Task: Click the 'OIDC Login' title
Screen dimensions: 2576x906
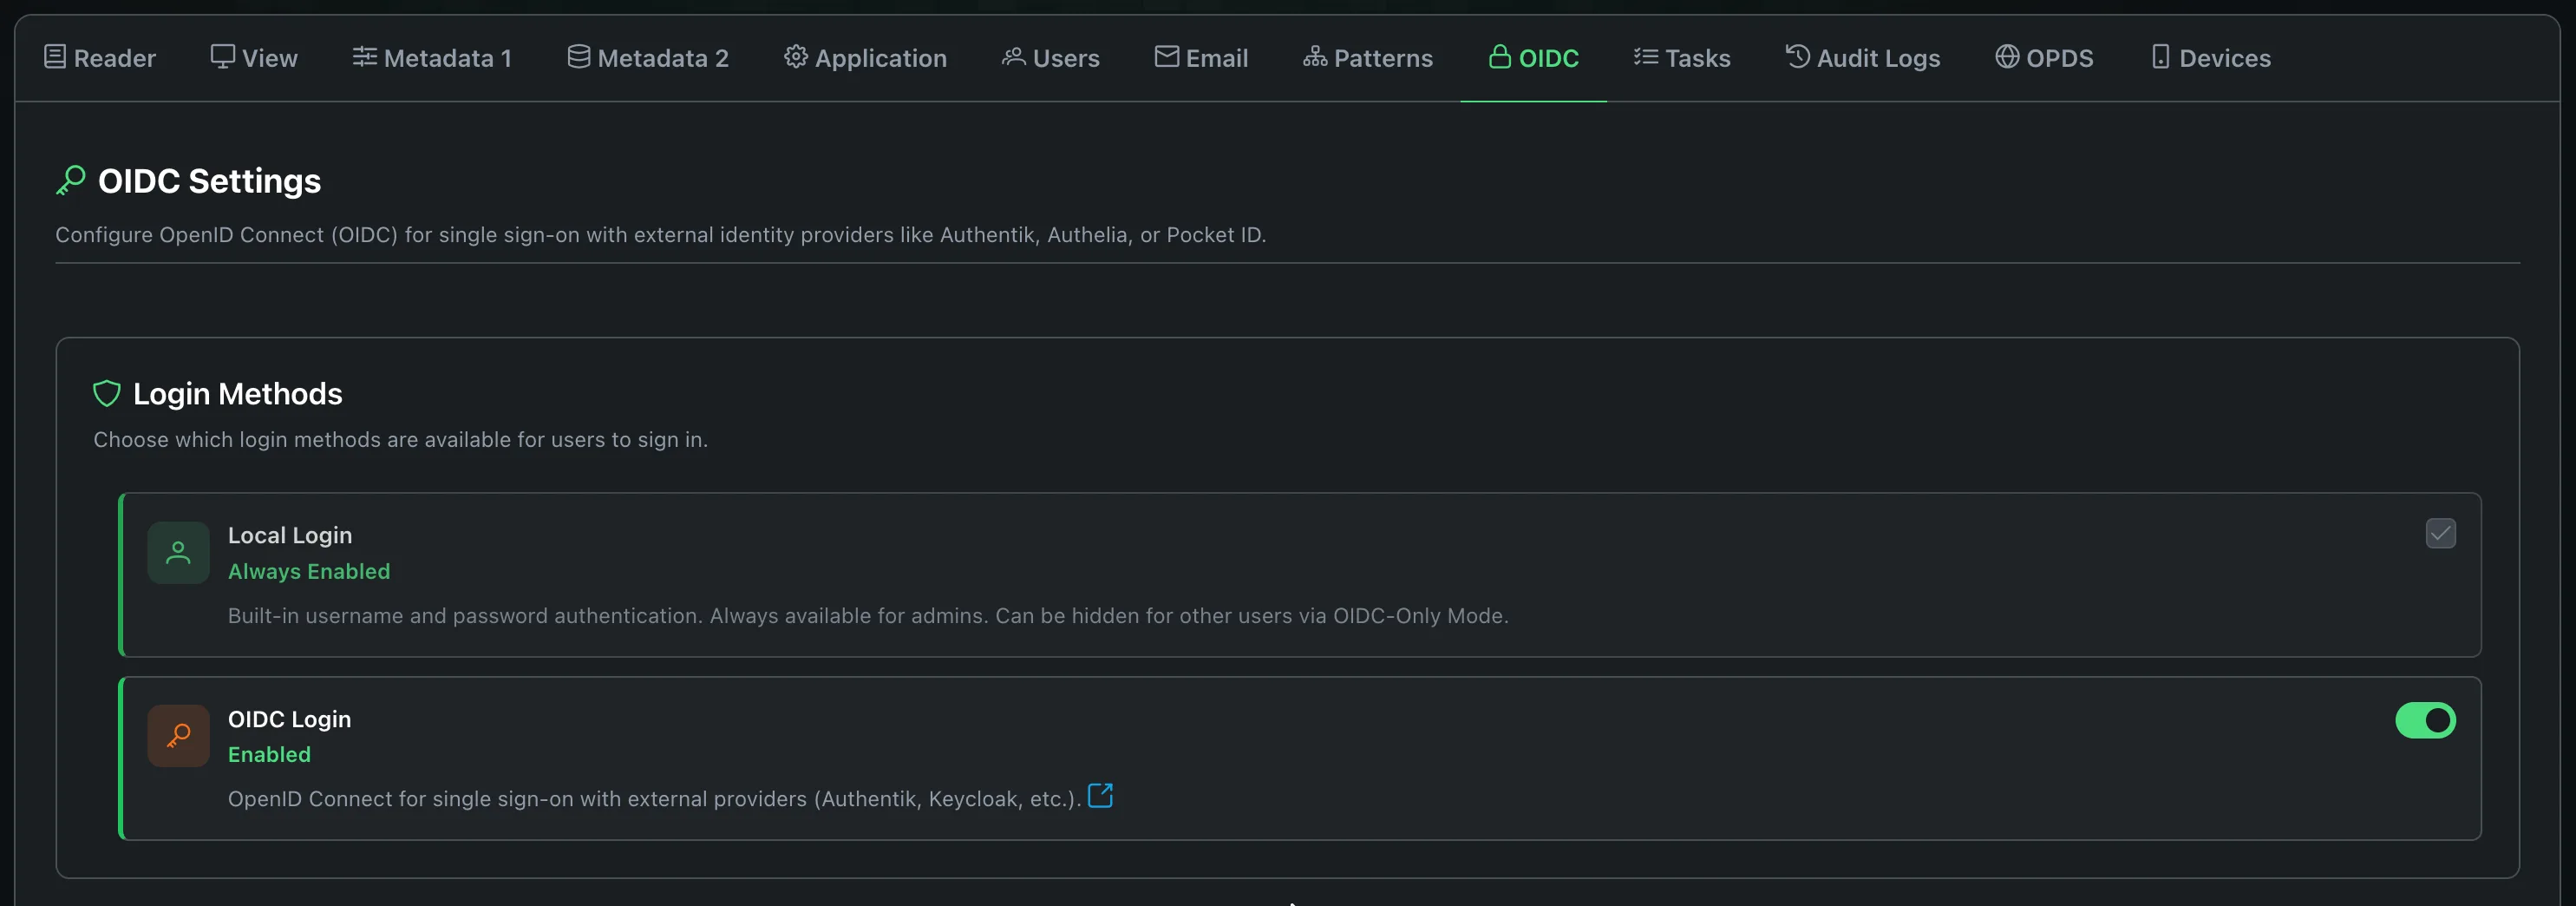Action: click(x=289, y=719)
